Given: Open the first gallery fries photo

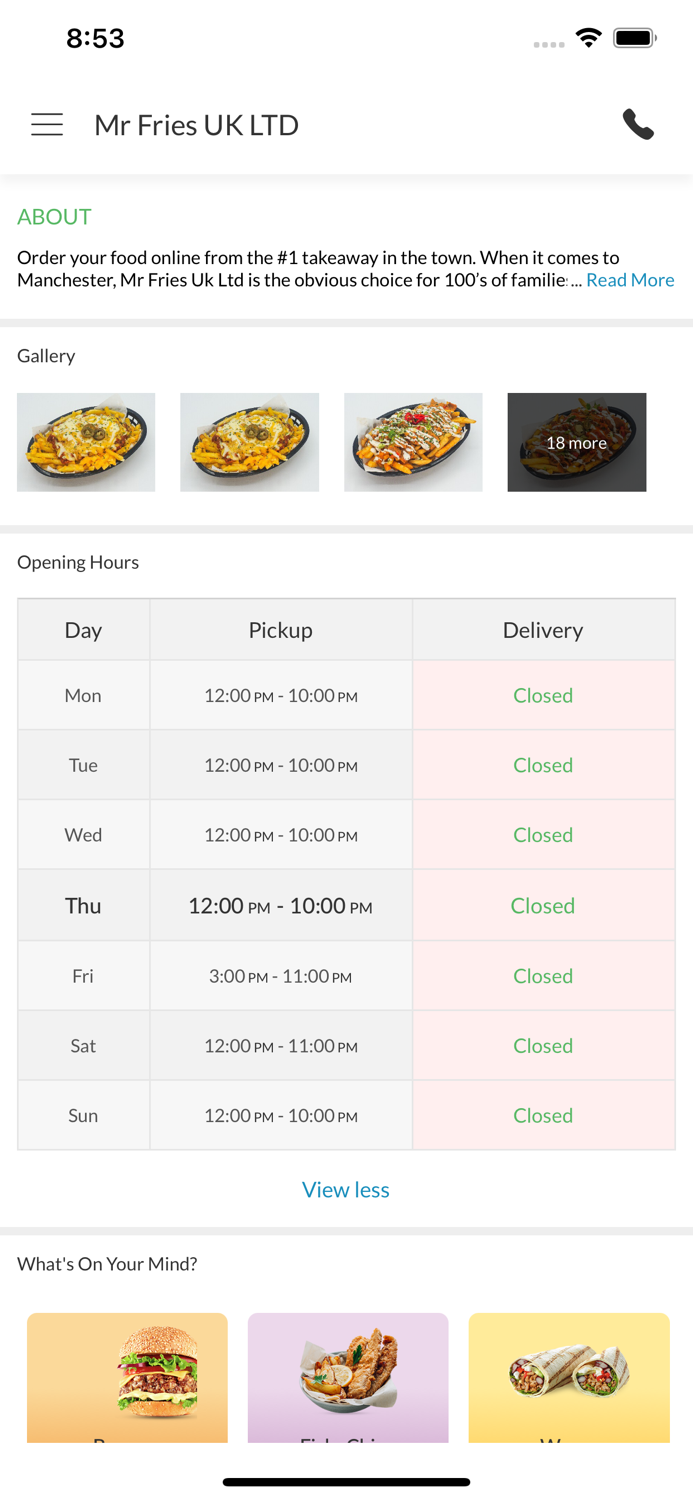Looking at the screenshot, I should (x=86, y=442).
